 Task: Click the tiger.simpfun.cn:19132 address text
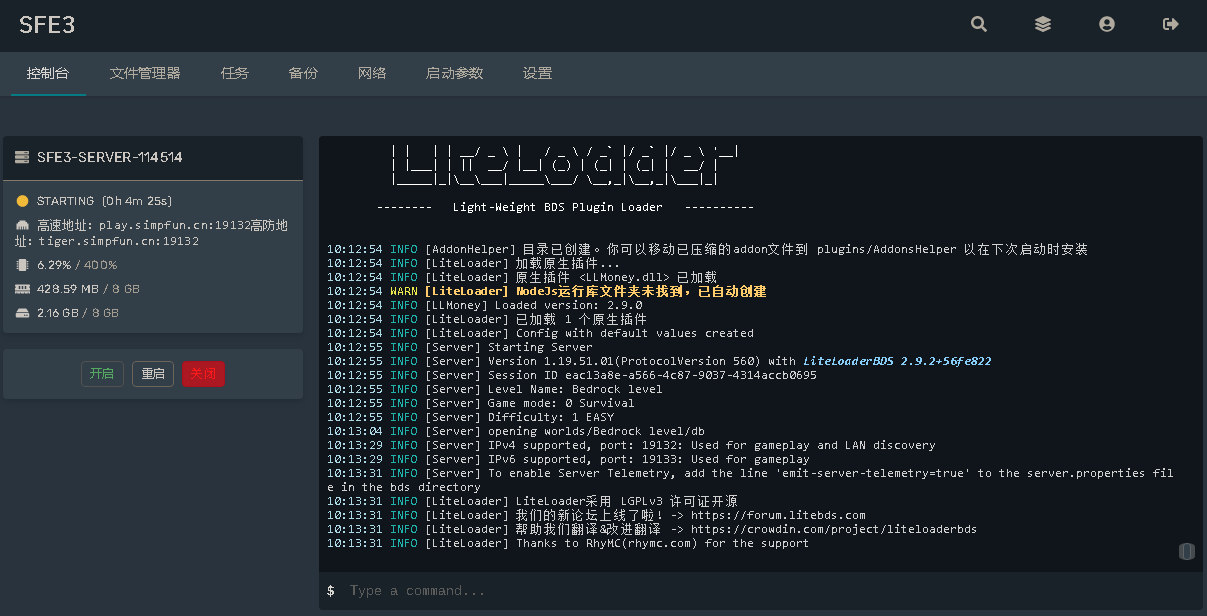tap(119, 242)
